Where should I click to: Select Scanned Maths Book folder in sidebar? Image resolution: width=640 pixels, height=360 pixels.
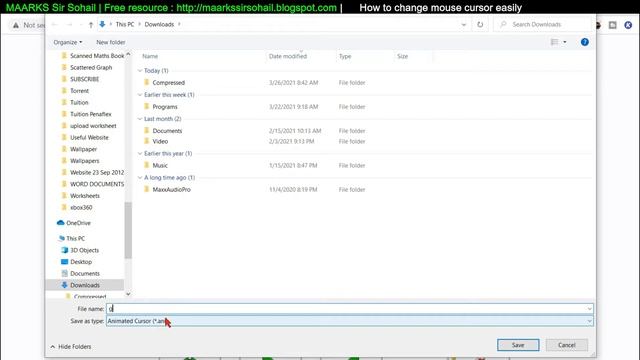click(93, 56)
